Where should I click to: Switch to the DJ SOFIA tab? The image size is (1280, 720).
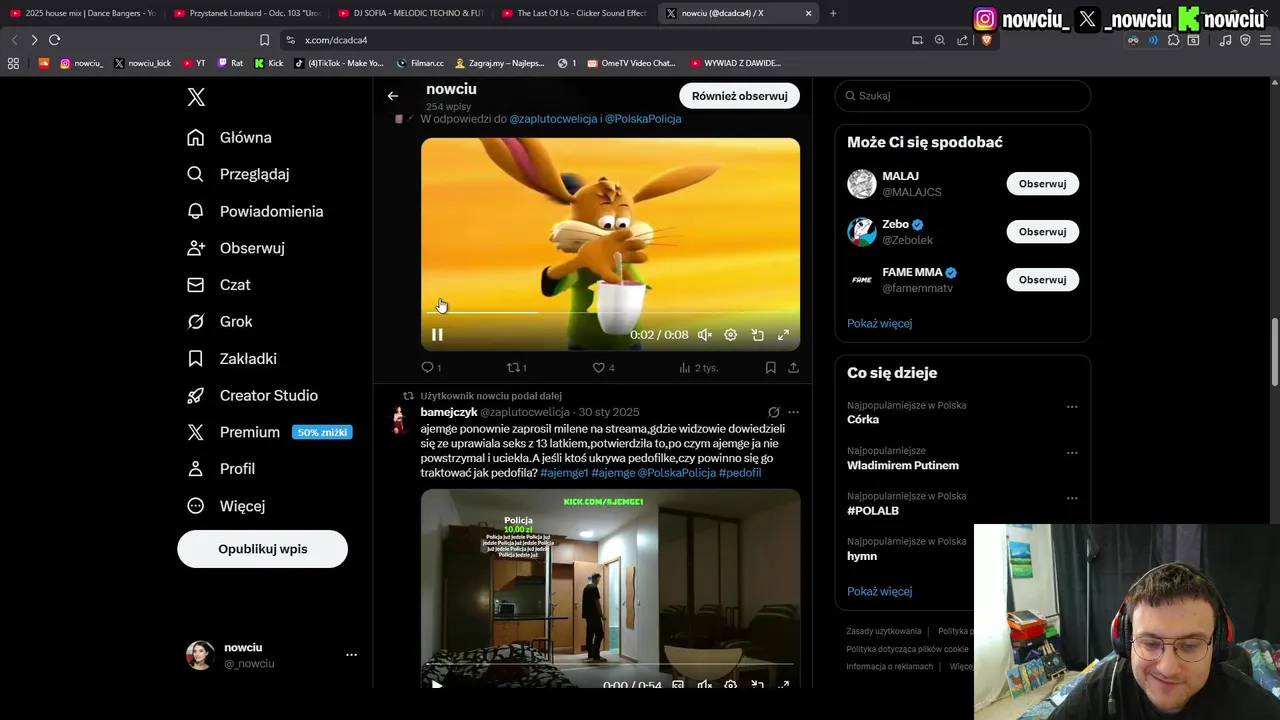[x=410, y=13]
